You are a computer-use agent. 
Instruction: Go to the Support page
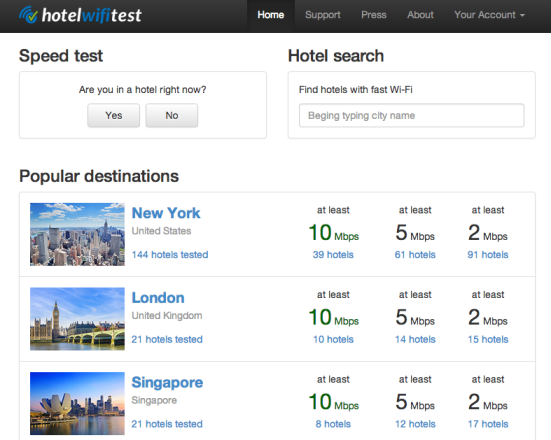point(323,15)
